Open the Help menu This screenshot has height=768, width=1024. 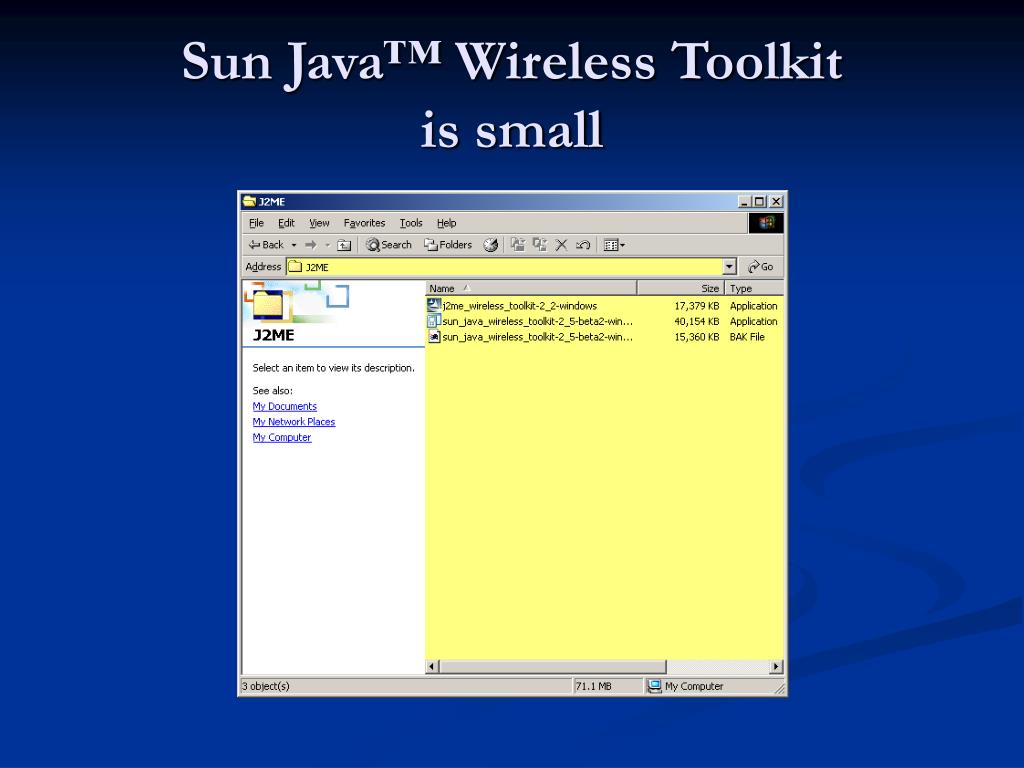[x=446, y=223]
